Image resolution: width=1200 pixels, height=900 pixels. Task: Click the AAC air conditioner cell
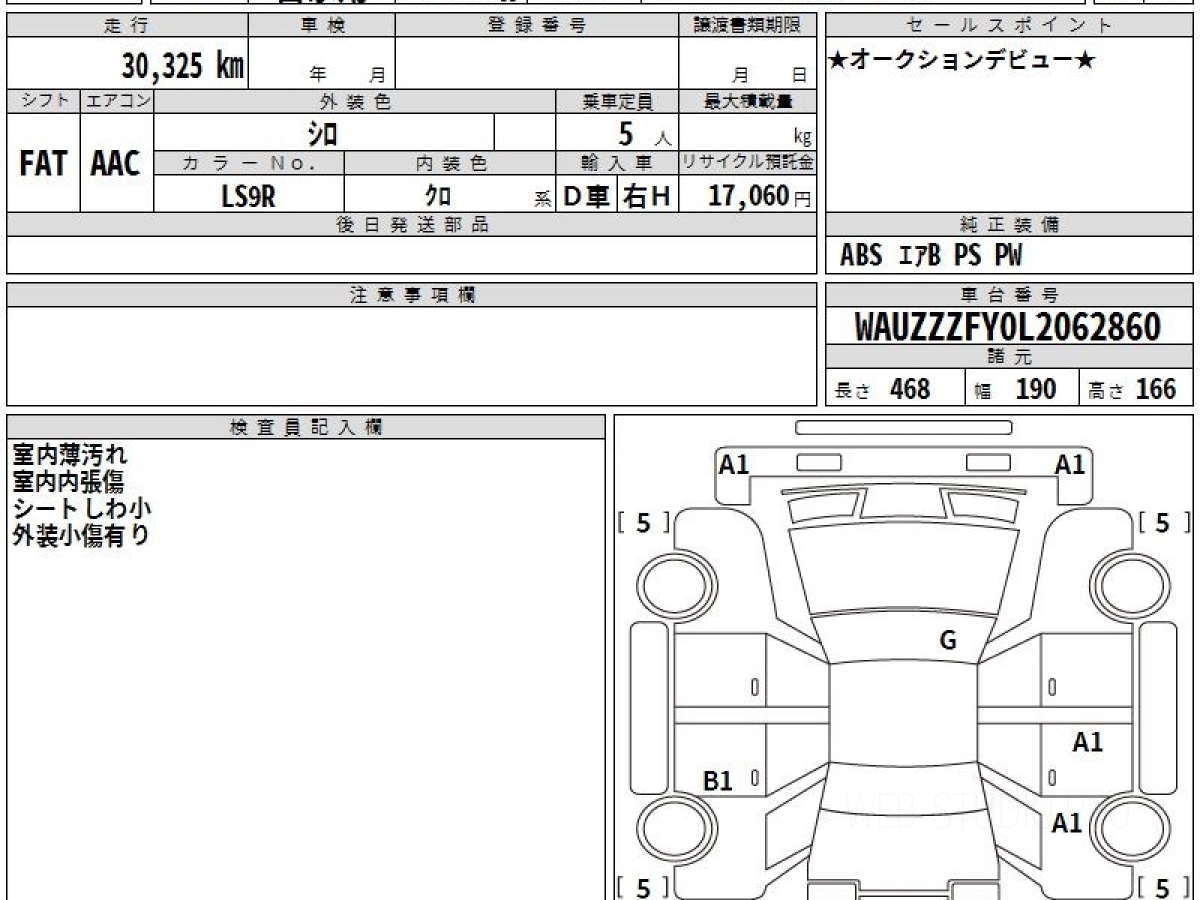[116, 164]
